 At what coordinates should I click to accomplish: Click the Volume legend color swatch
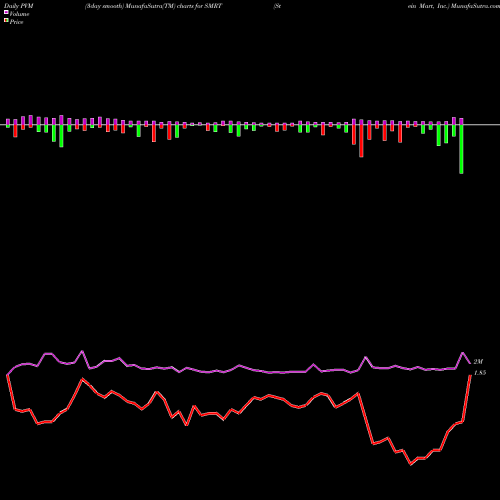click(6, 12)
